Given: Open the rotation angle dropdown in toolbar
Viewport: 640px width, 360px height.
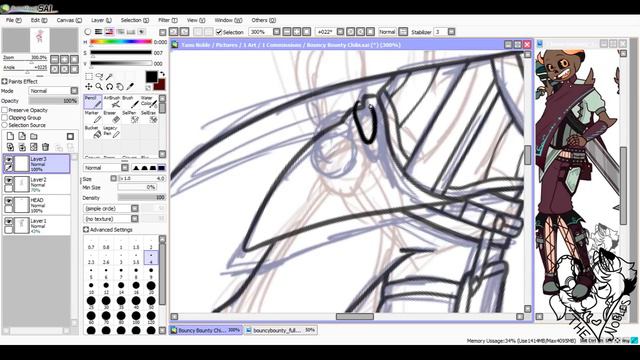Looking at the screenshot, I should pyautogui.click(x=340, y=32).
